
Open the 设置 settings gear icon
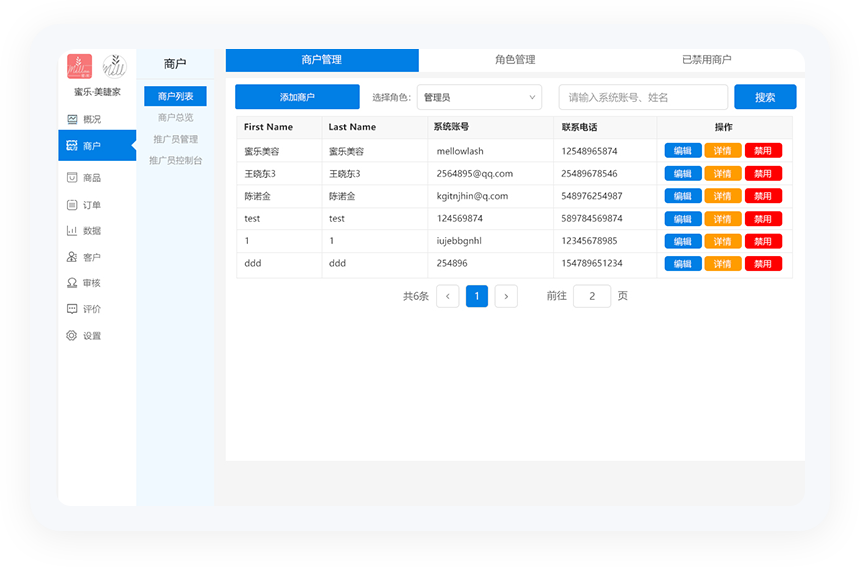[x=72, y=336]
